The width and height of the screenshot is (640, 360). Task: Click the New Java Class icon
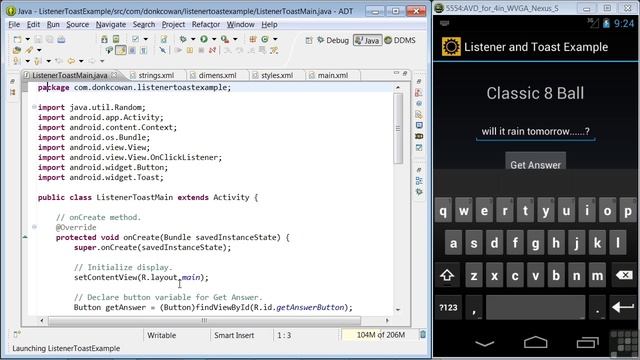[x=265, y=40]
